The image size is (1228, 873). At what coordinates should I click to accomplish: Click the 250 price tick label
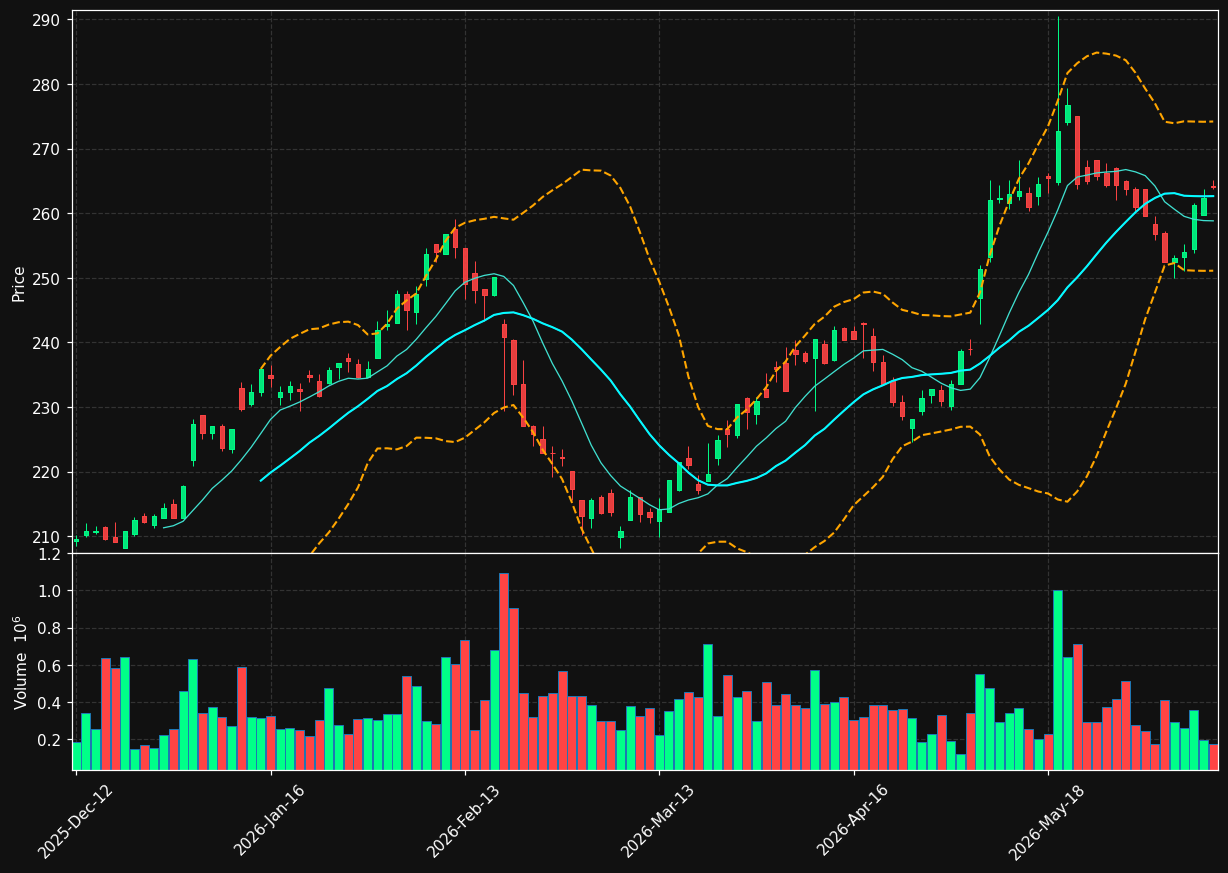[45, 278]
